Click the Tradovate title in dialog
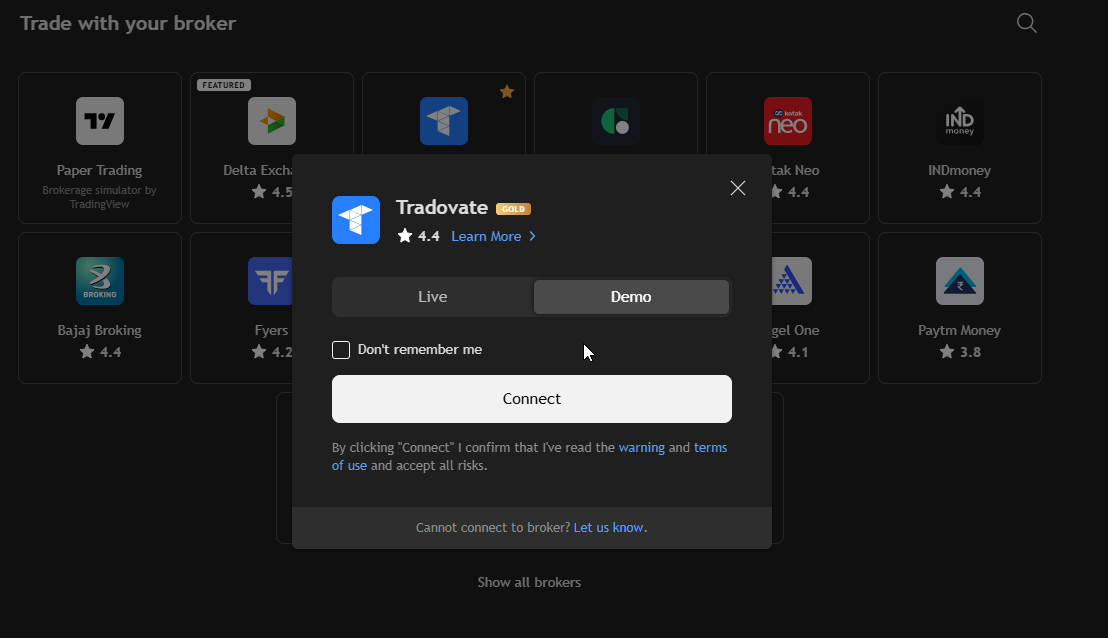 pos(442,207)
